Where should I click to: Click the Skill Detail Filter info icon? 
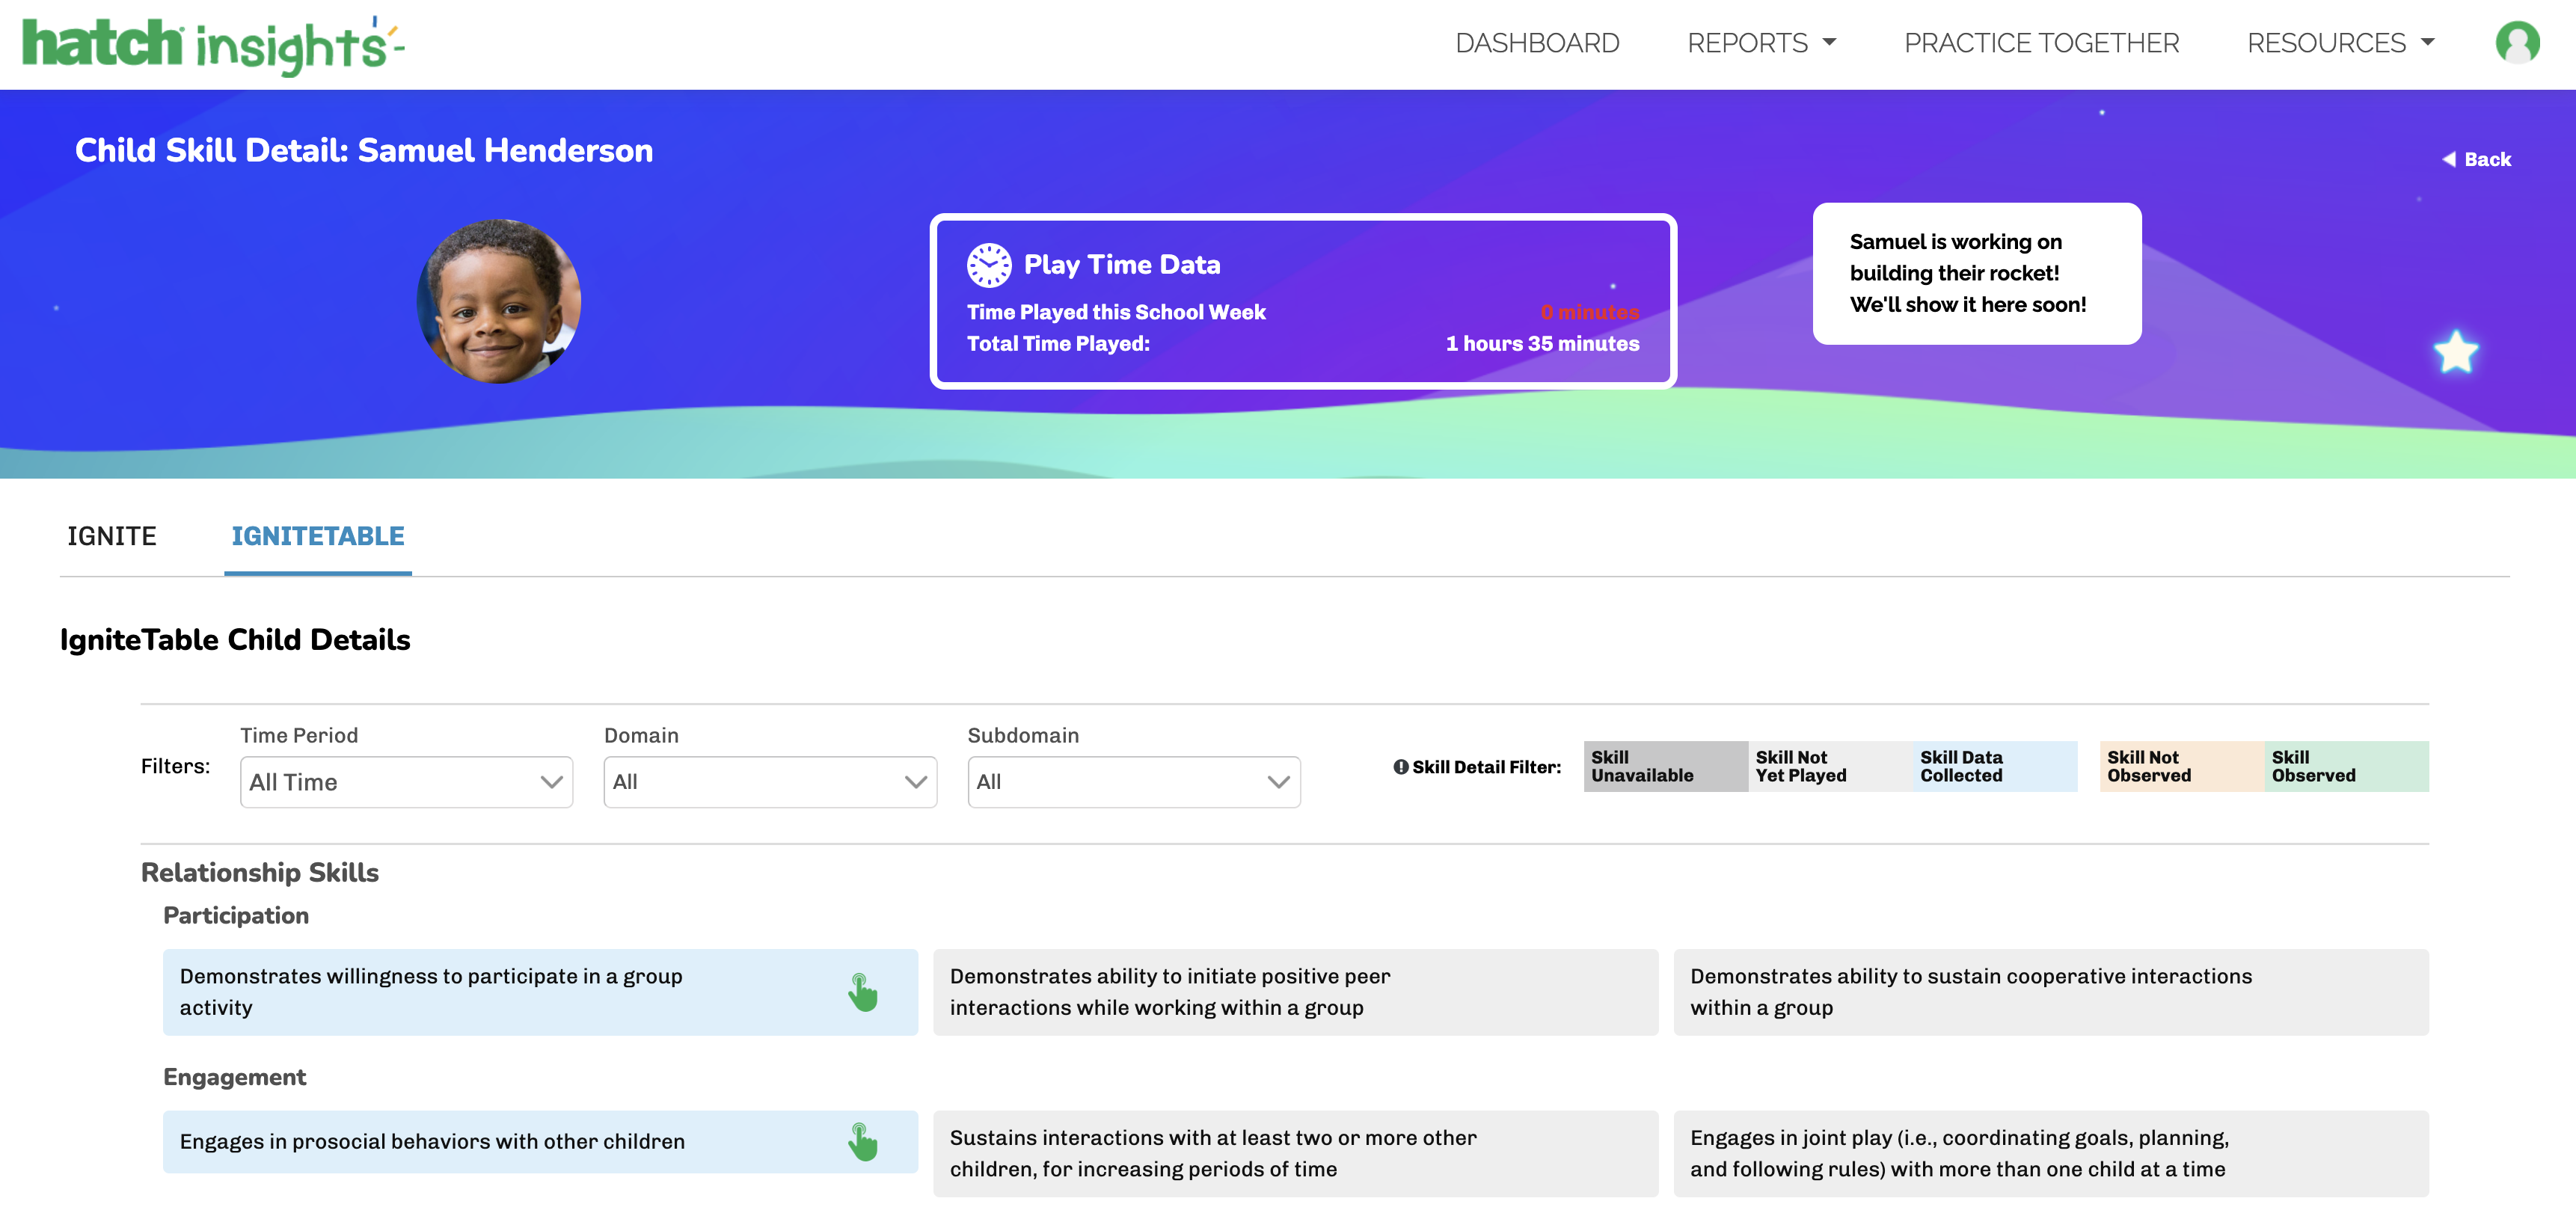click(x=1401, y=767)
